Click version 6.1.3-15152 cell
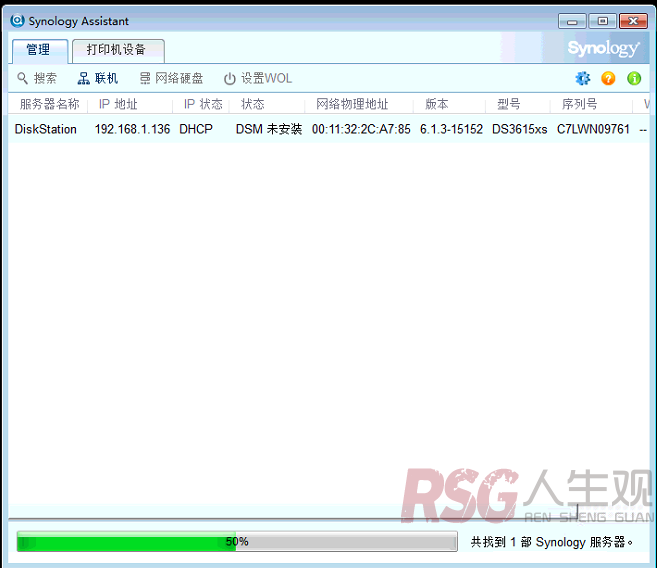The image size is (657, 568). 451,129
